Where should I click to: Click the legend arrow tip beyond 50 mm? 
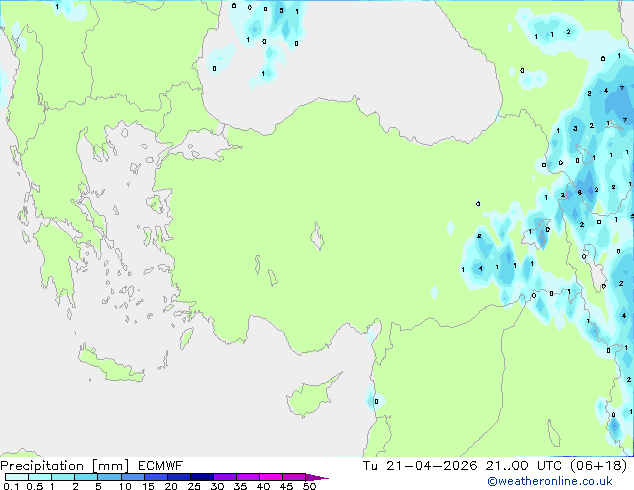317,477
